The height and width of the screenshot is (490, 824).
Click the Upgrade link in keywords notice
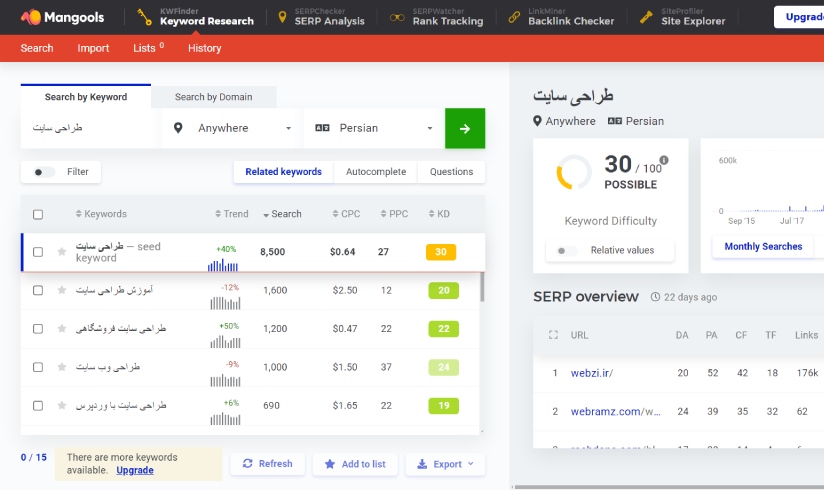pos(135,471)
